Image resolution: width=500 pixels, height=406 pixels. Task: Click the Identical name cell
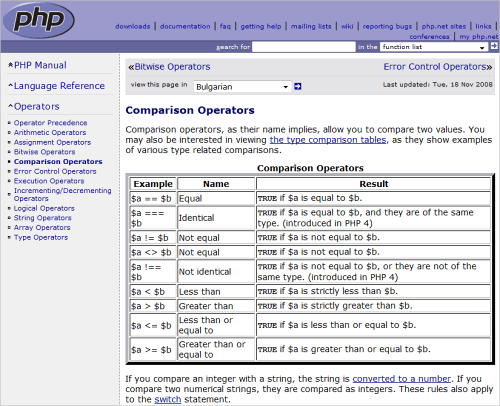[216, 218]
